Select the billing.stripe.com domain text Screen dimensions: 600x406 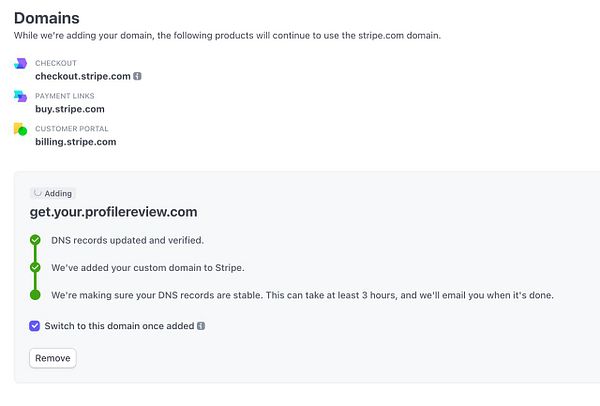(x=75, y=142)
